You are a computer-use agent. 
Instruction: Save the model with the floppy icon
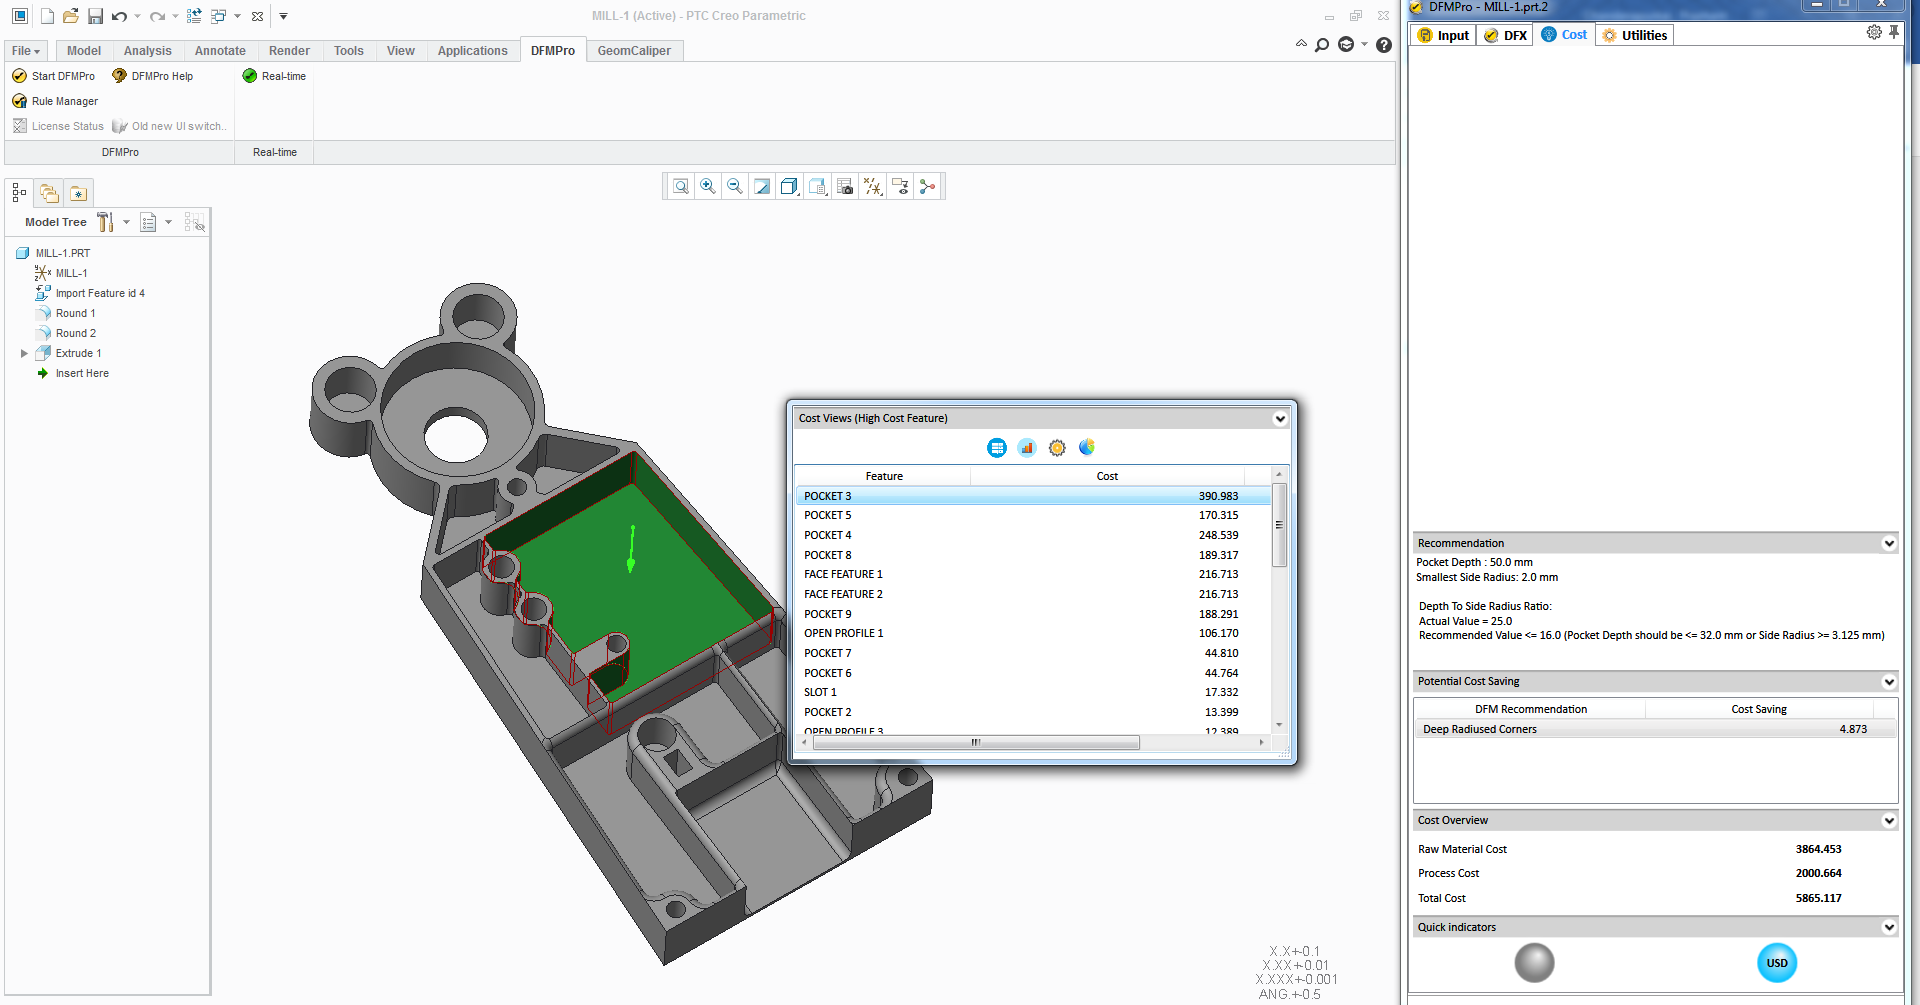(95, 16)
